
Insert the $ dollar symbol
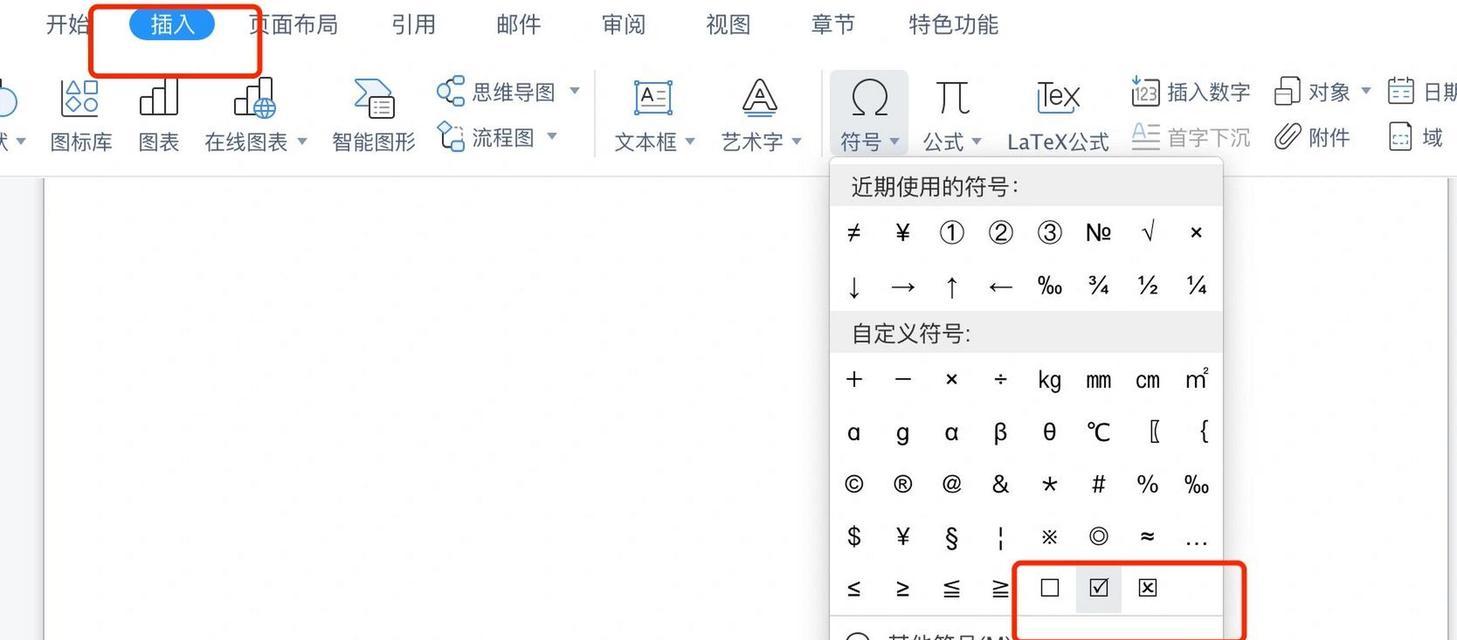pos(854,537)
